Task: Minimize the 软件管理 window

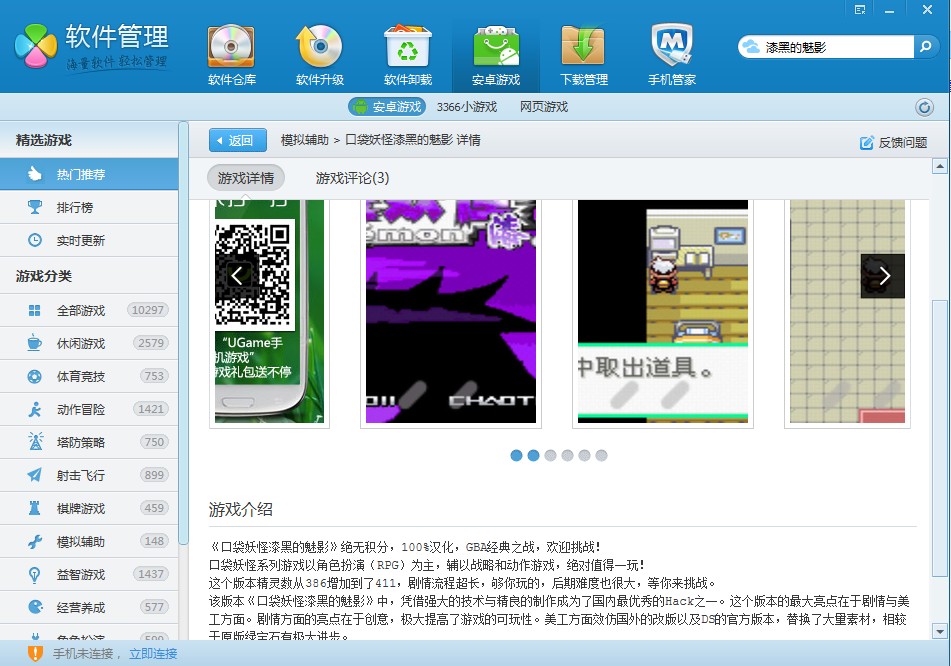Action: click(x=889, y=10)
